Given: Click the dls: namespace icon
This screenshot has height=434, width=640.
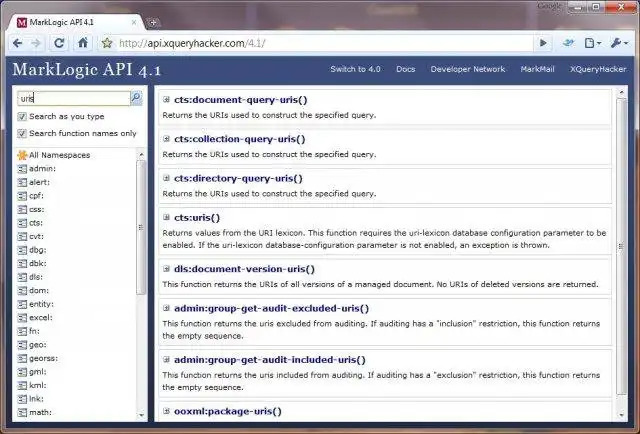Looking at the screenshot, I should pos(22,277).
